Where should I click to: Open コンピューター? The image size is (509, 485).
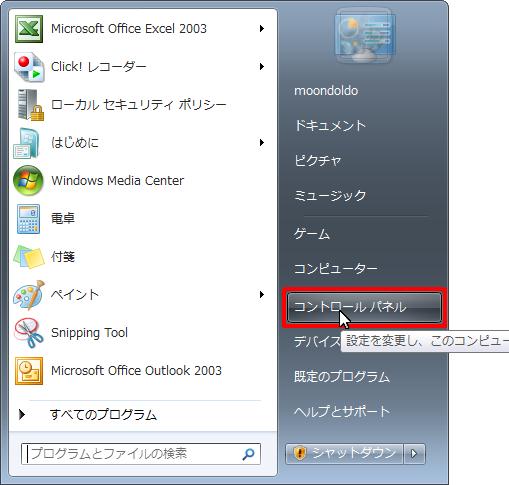click(336, 269)
